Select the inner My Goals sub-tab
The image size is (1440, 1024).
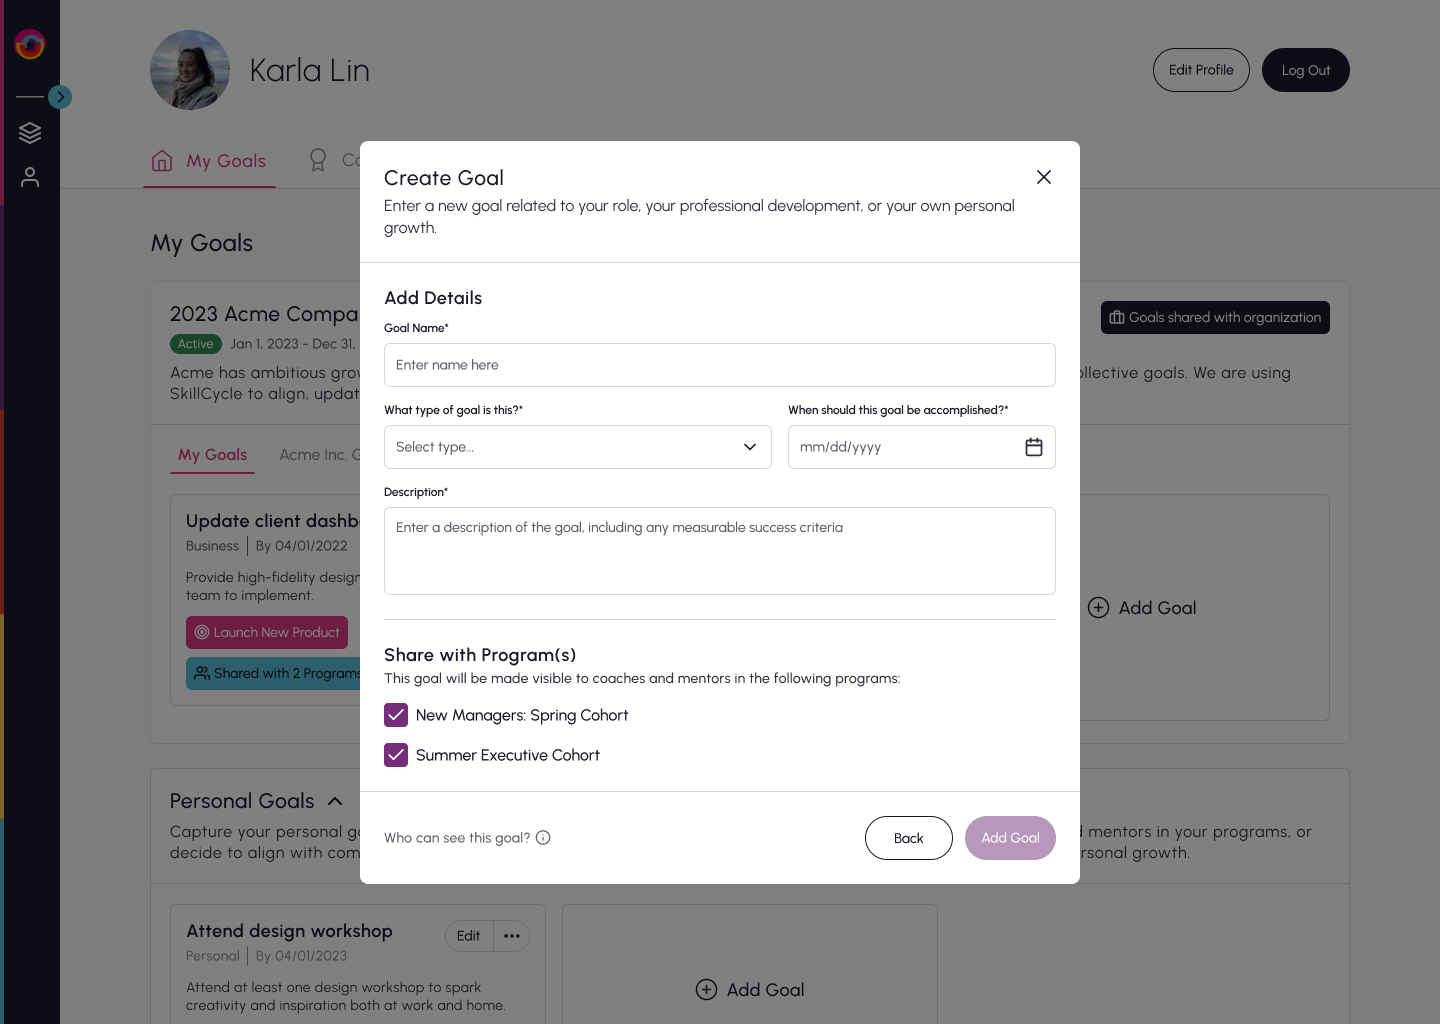click(x=212, y=455)
